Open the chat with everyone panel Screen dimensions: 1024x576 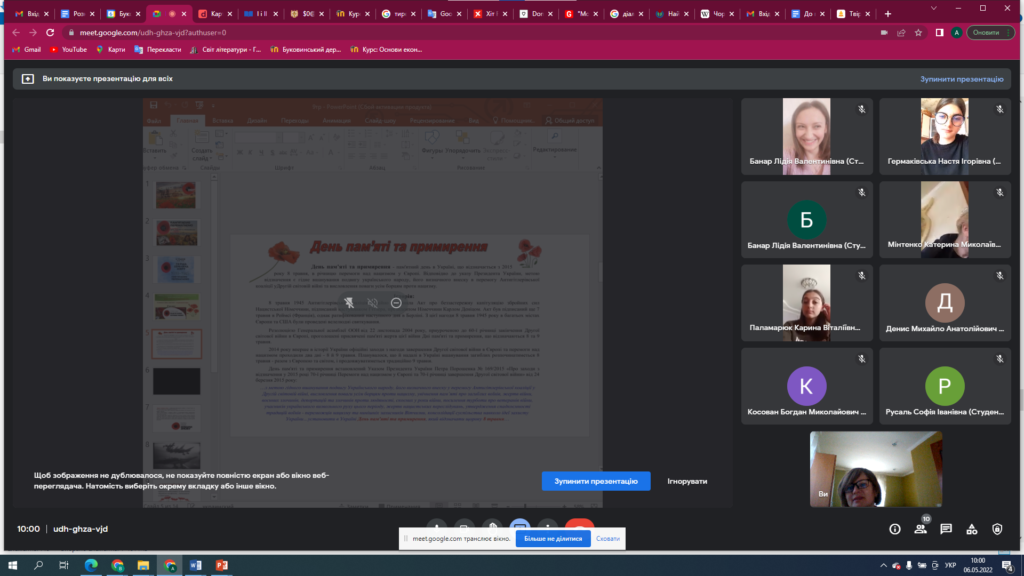tap(946, 529)
